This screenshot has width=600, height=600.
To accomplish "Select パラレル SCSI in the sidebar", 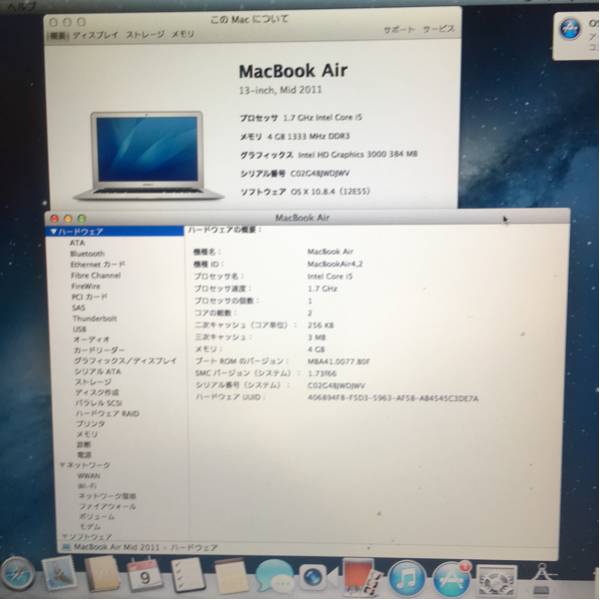I will pos(99,403).
